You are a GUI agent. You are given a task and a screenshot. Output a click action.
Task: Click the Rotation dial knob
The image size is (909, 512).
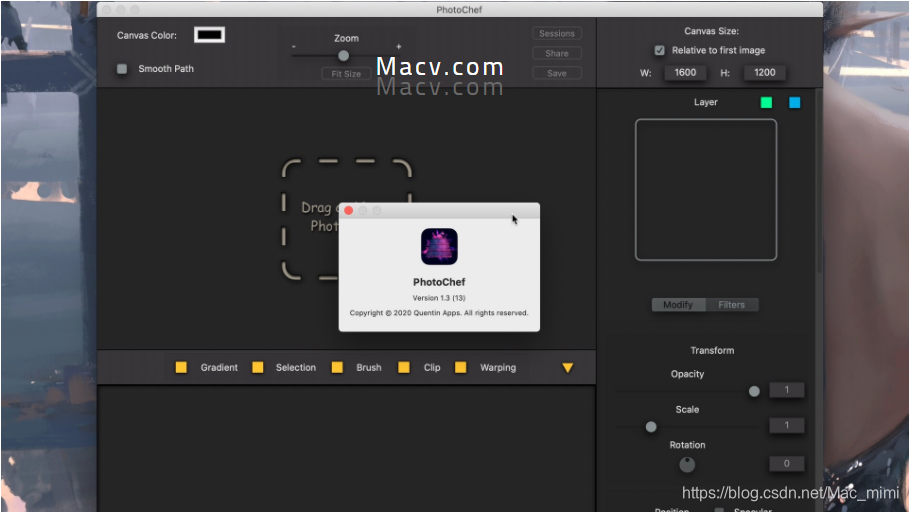tap(687, 464)
